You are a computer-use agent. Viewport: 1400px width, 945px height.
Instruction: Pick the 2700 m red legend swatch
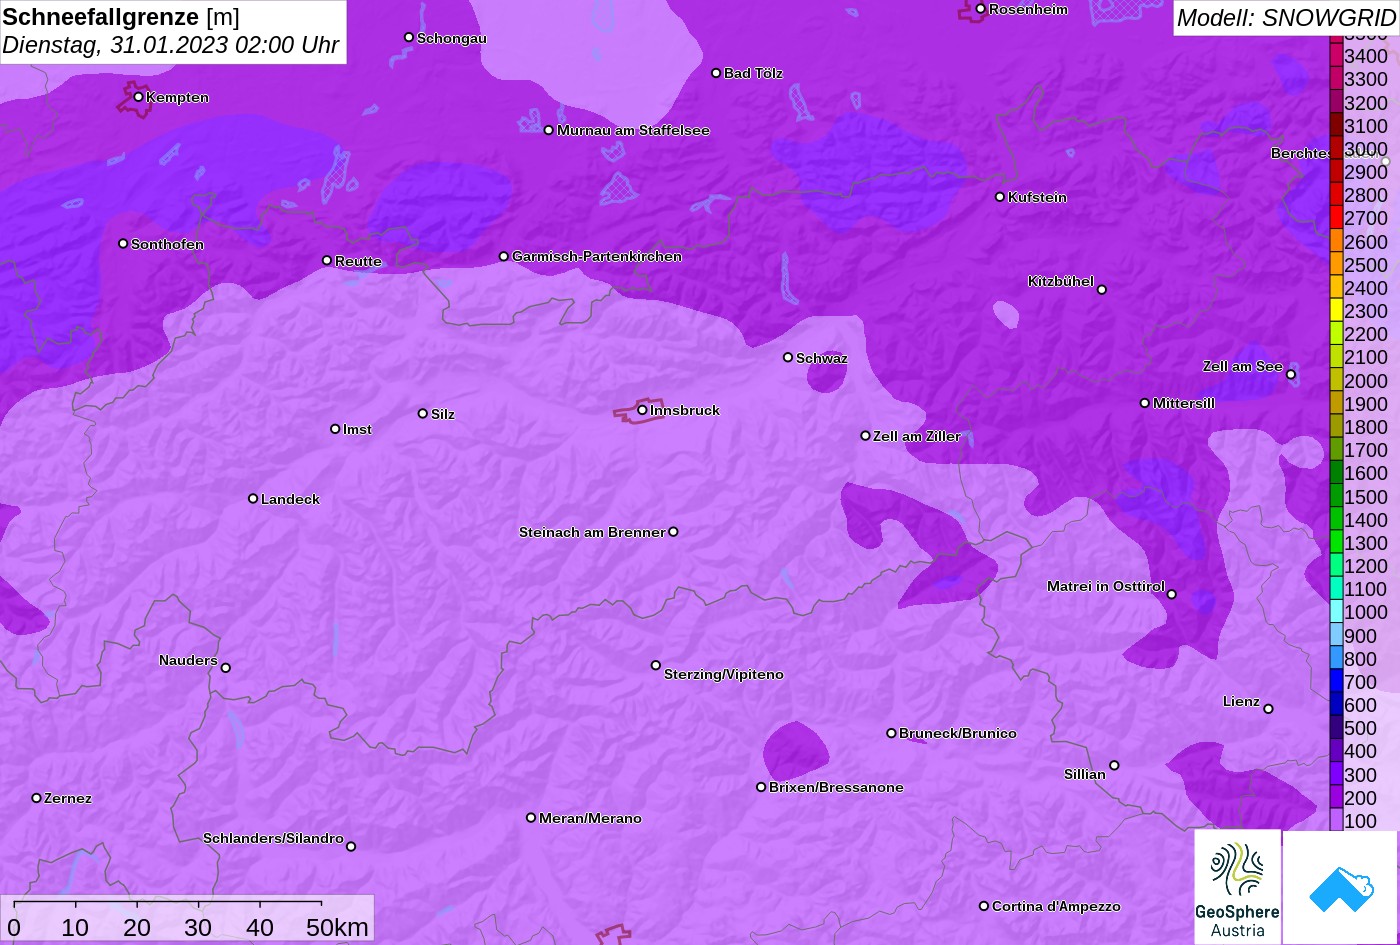pos(1336,218)
